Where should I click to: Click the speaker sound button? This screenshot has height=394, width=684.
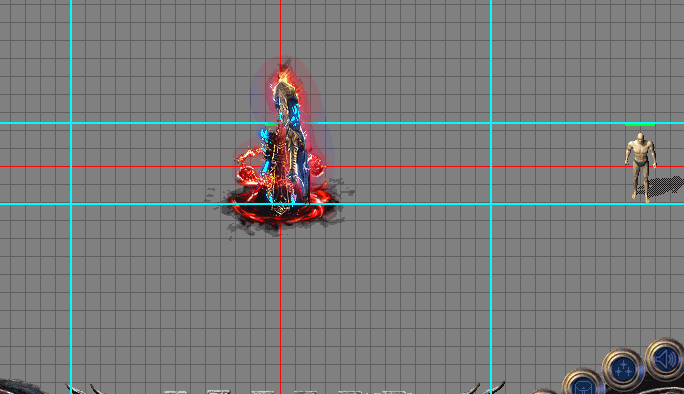665,359
